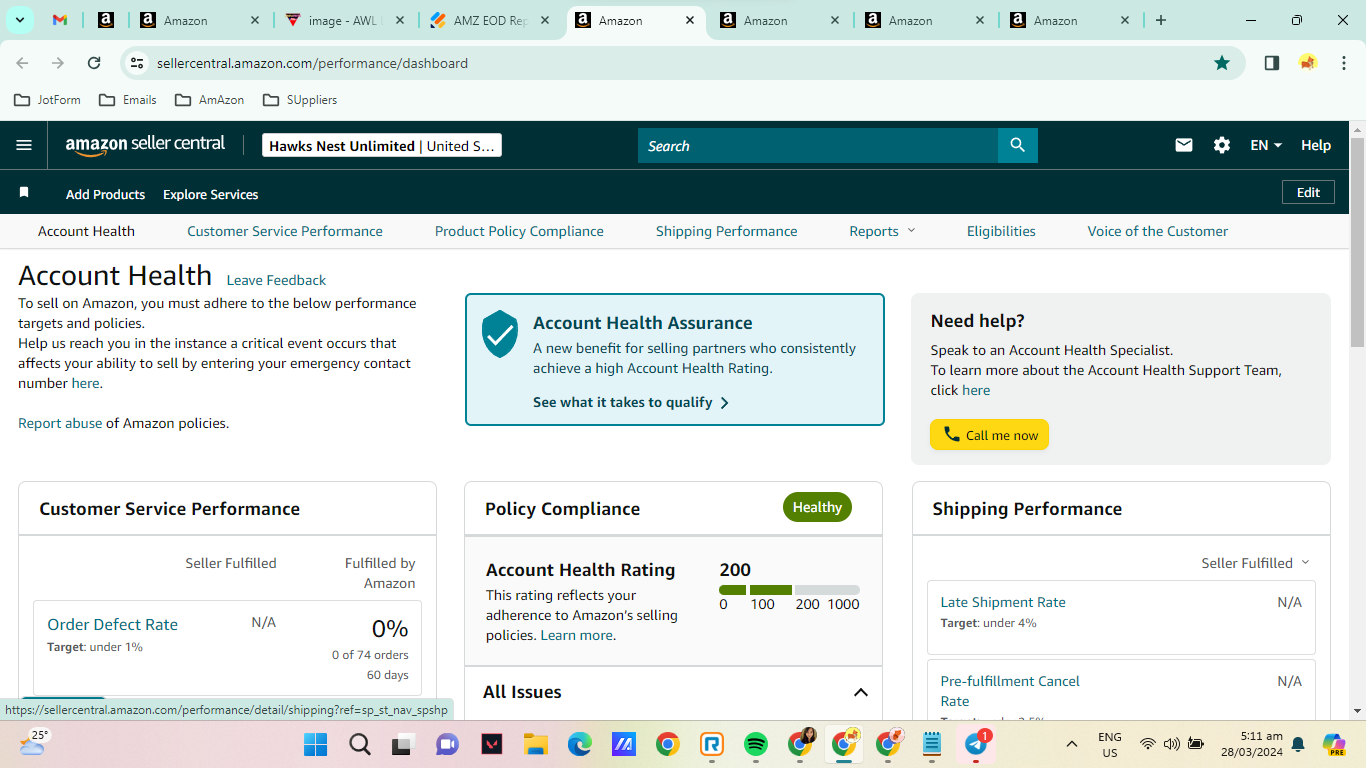Open the notification bell in system tray
Image resolution: width=1366 pixels, height=768 pixels.
[x=1298, y=744]
